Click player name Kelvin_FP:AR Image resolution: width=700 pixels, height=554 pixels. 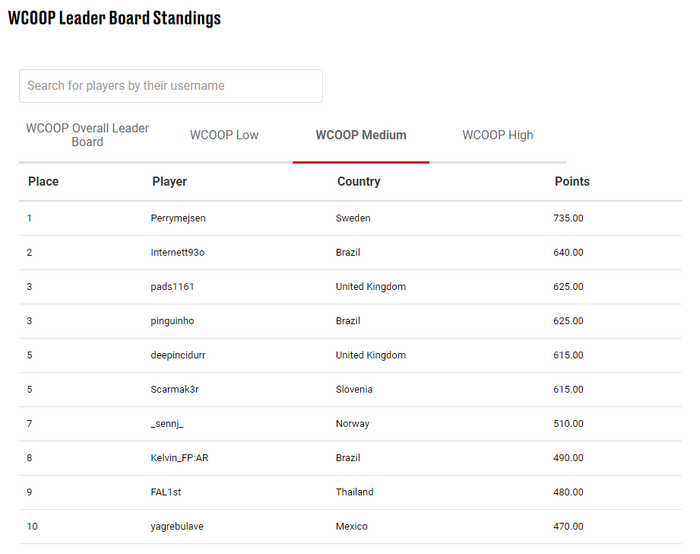(x=179, y=458)
